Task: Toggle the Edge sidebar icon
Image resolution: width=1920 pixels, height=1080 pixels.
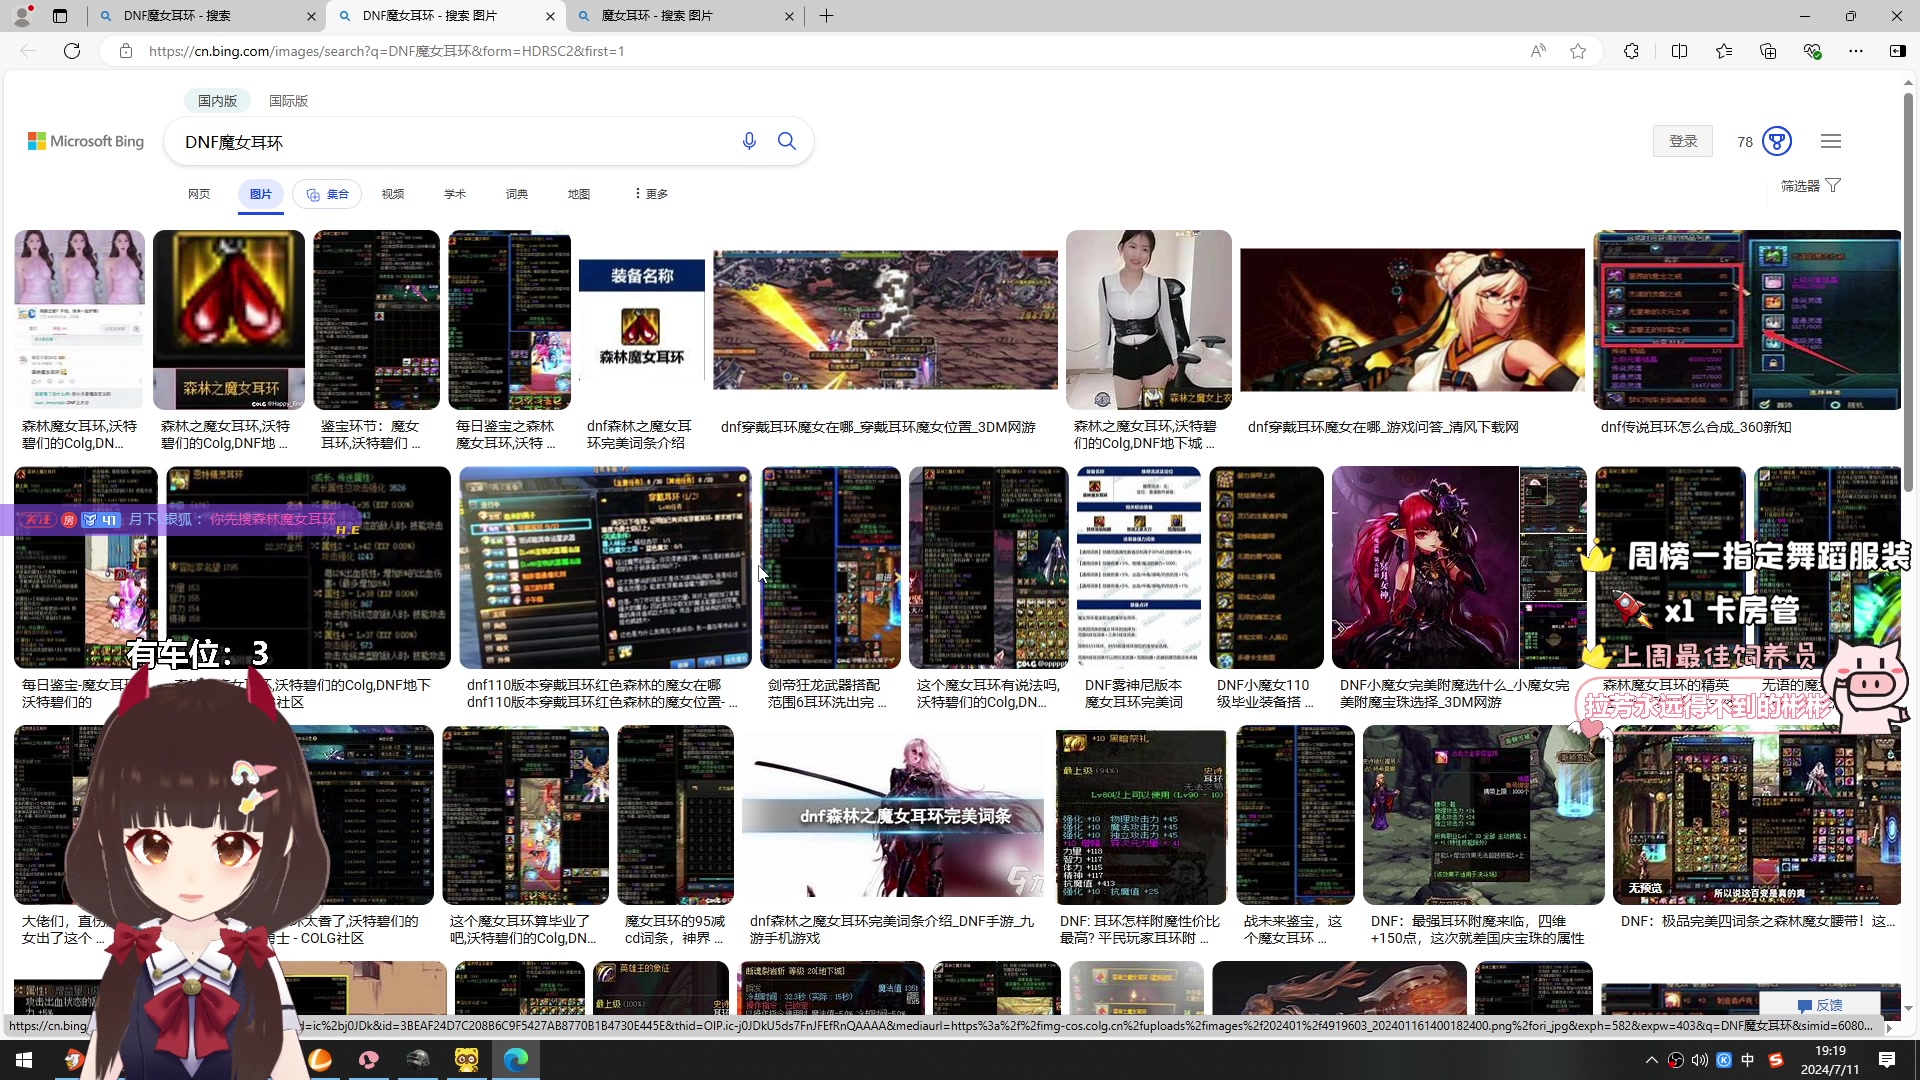Action: [1897, 51]
